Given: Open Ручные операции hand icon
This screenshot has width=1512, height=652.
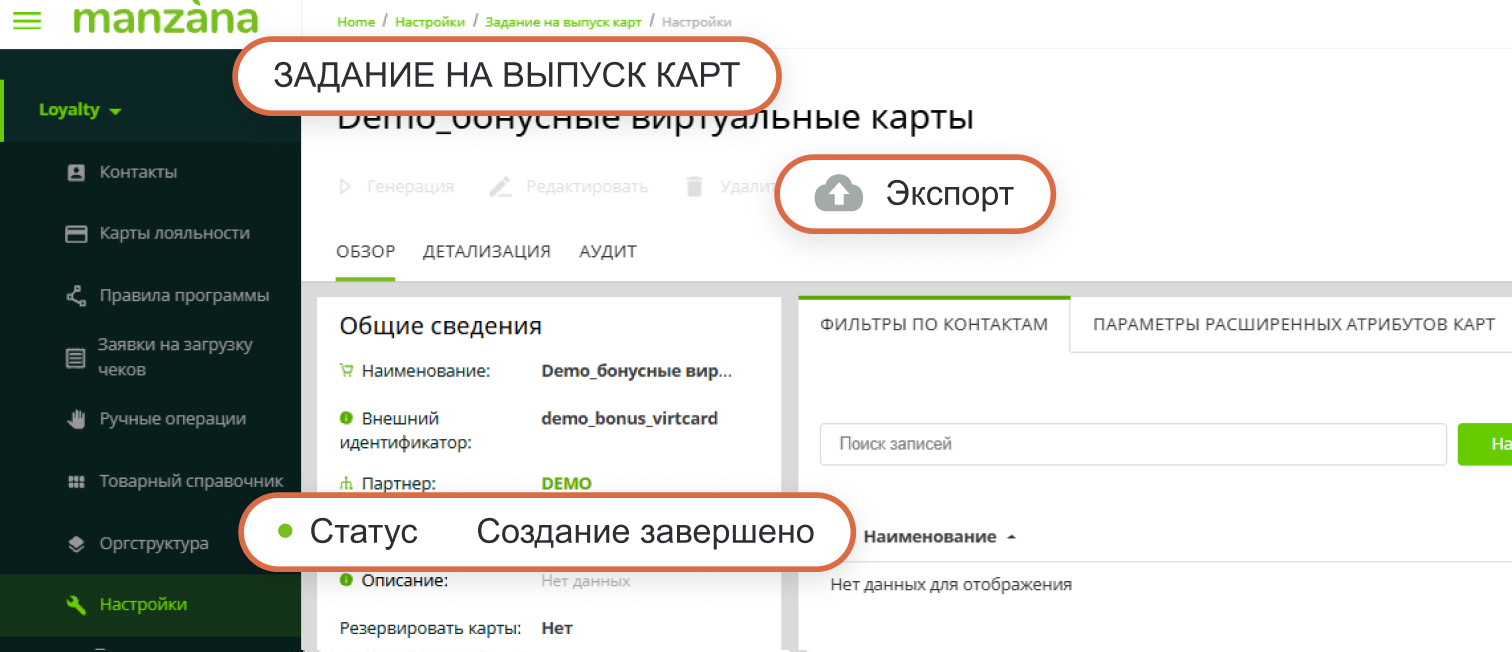Looking at the screenshot, I should (x=76, y=419).
